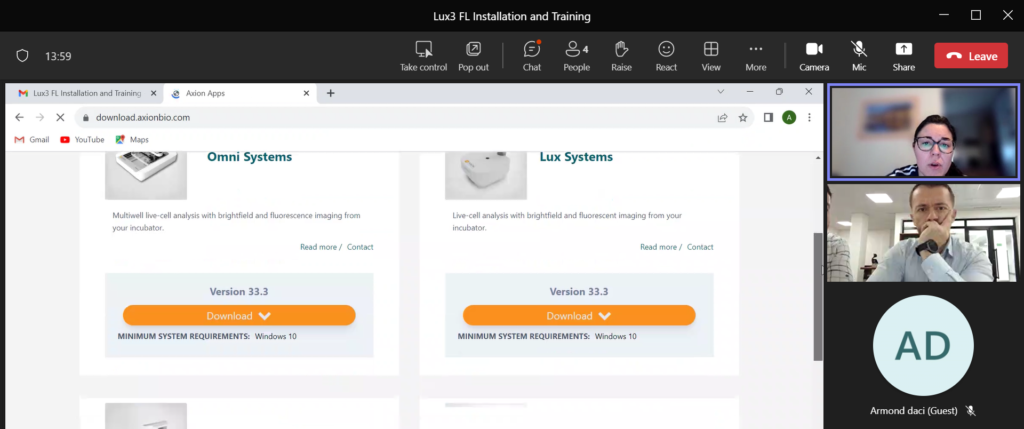Select the man's video tile
Image resolution: width=1024 pixels, height=429 pixels.
point(923,233)
